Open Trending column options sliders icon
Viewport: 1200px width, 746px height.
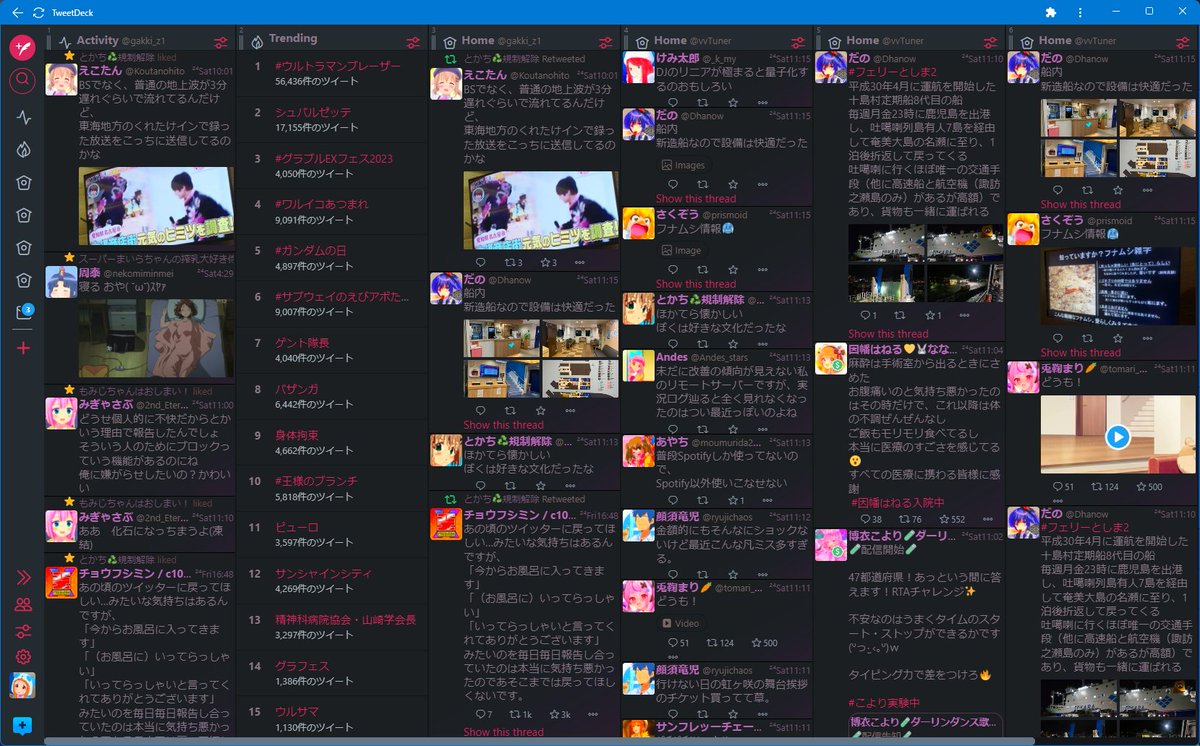coord(413,42)
